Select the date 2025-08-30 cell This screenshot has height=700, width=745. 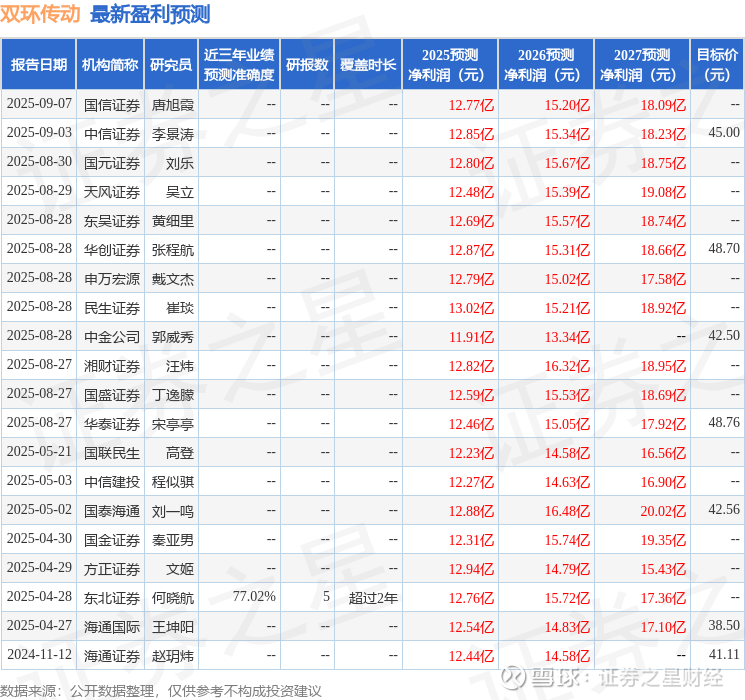tap(39, 162)
